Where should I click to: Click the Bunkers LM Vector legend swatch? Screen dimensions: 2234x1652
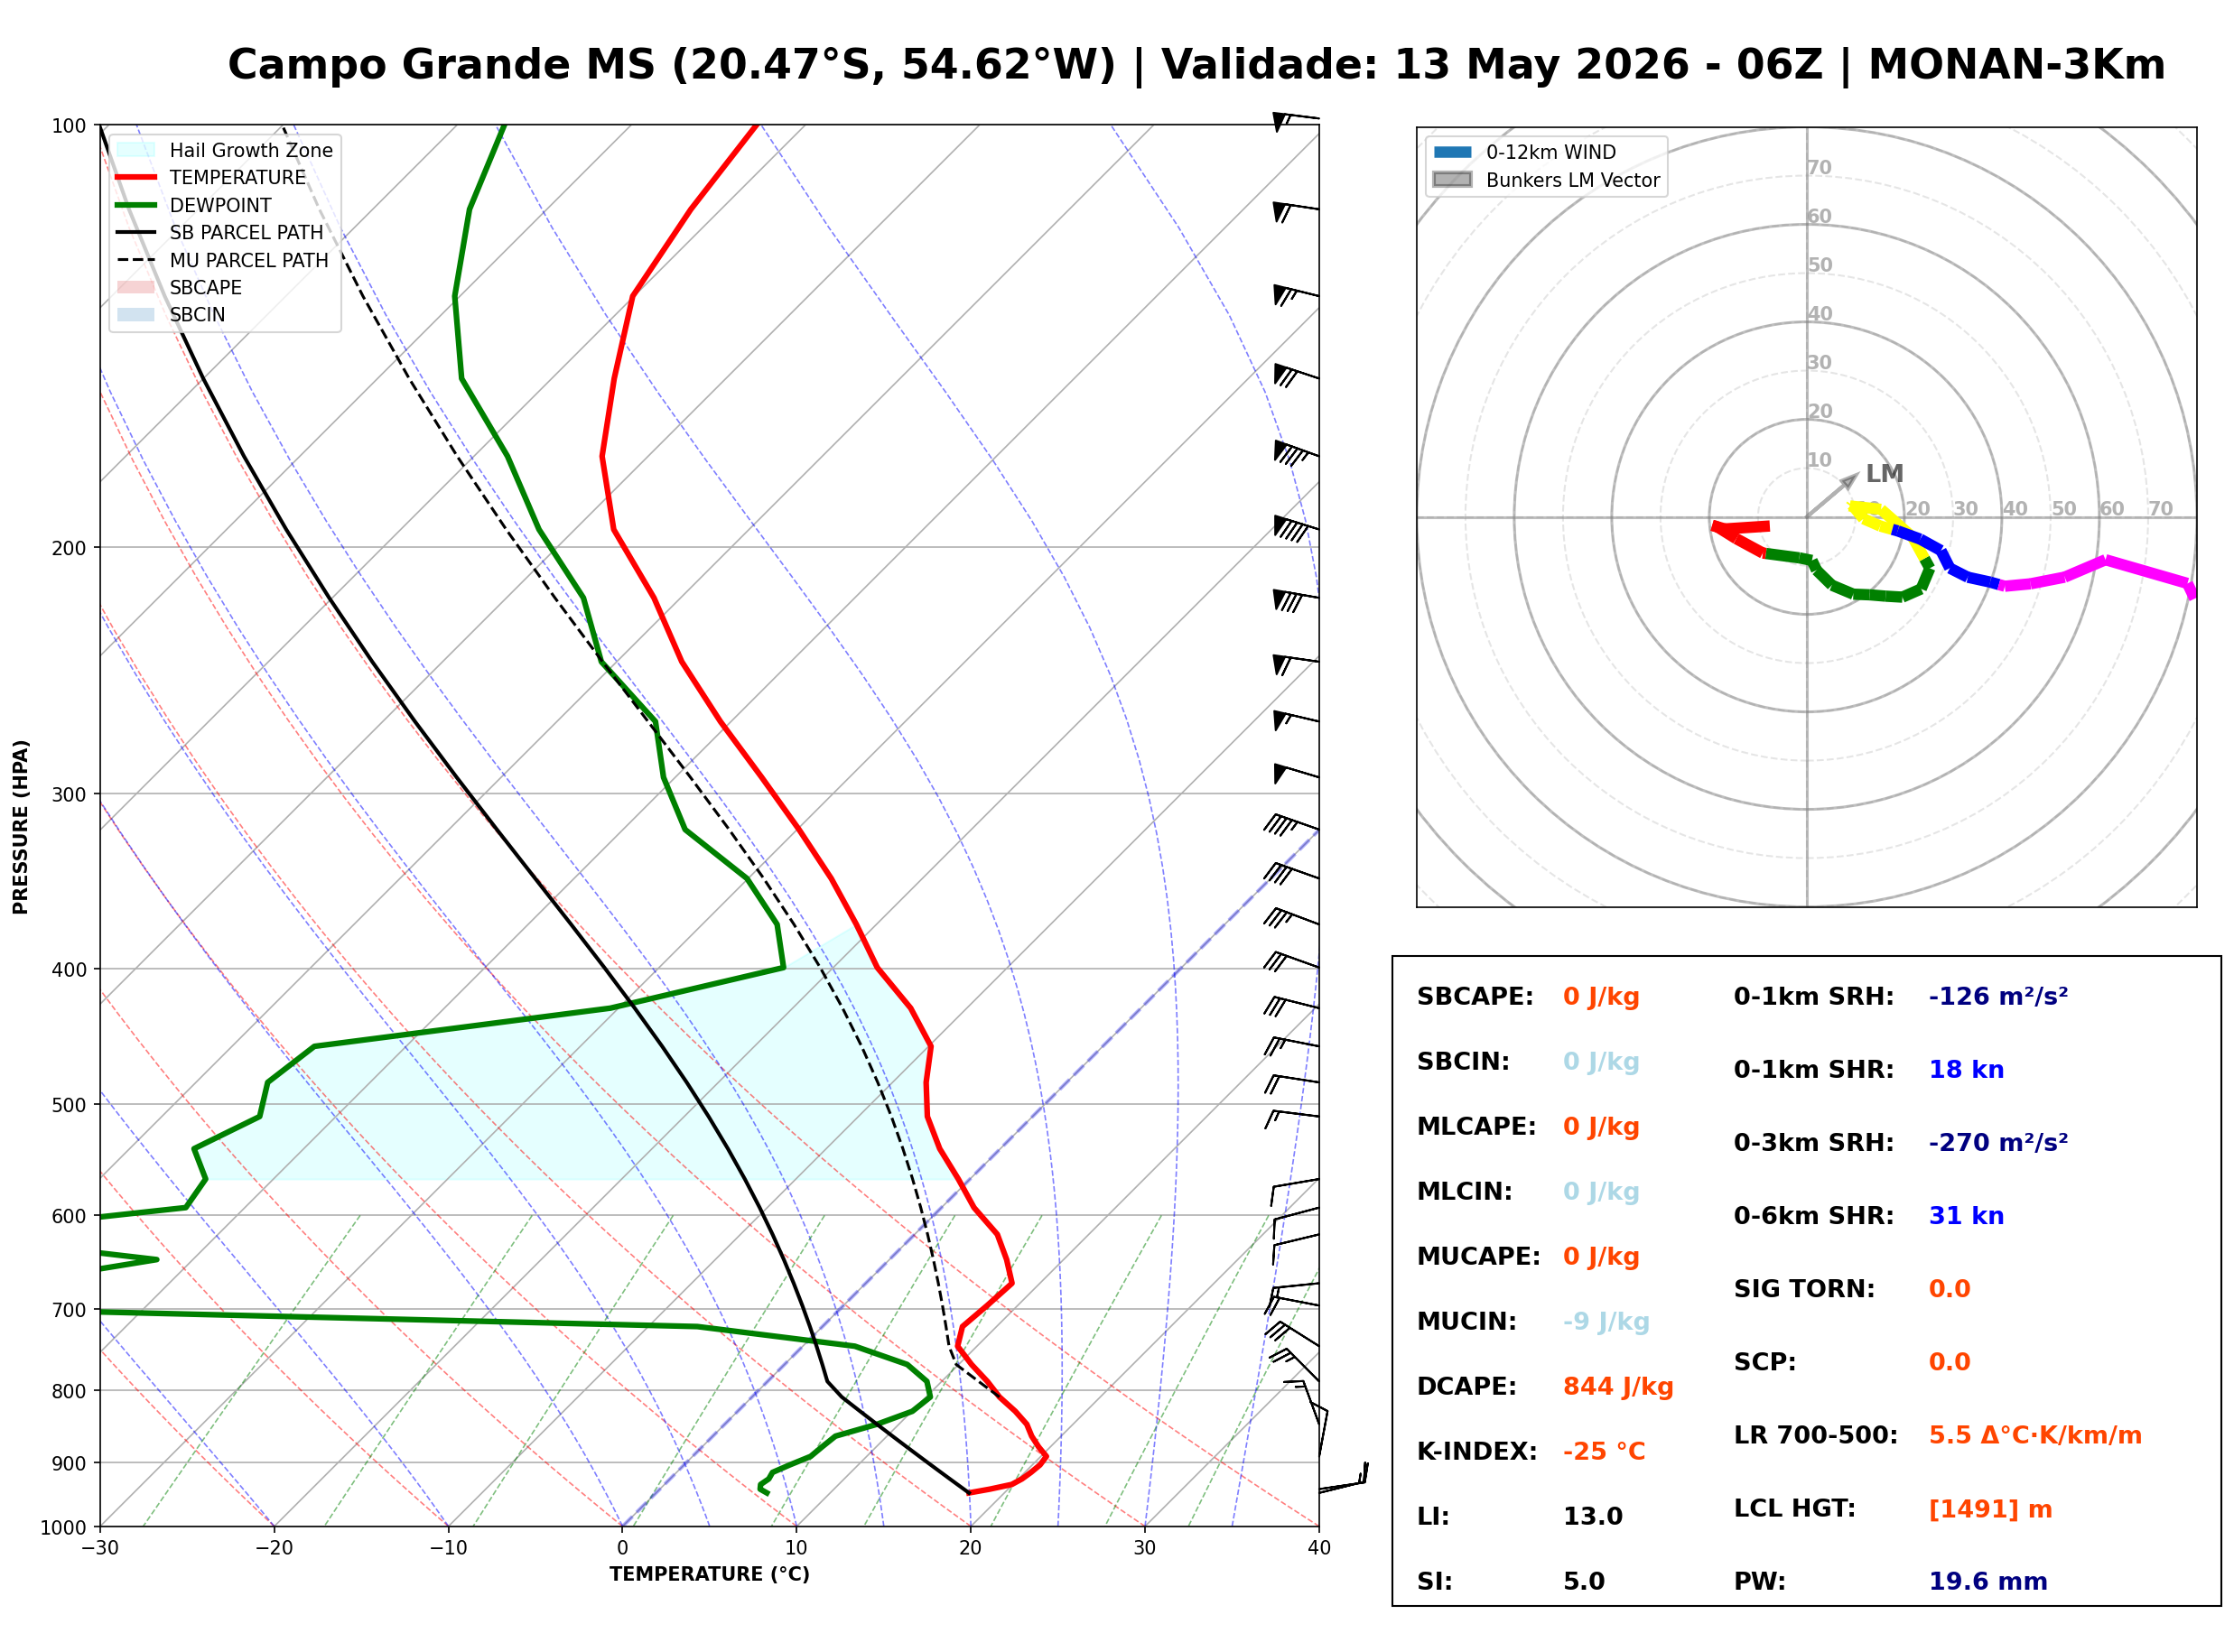pos(1452,180)
